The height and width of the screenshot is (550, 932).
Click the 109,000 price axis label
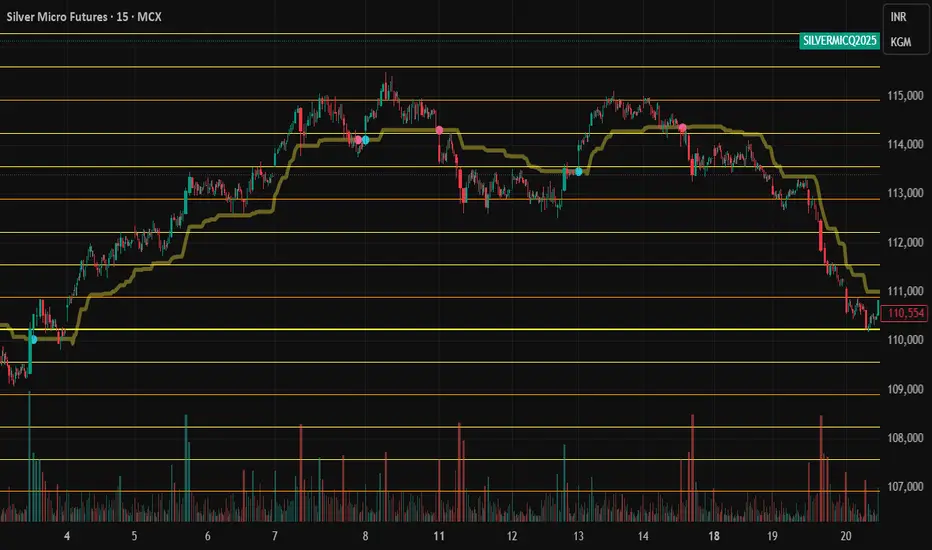(905, 389)
